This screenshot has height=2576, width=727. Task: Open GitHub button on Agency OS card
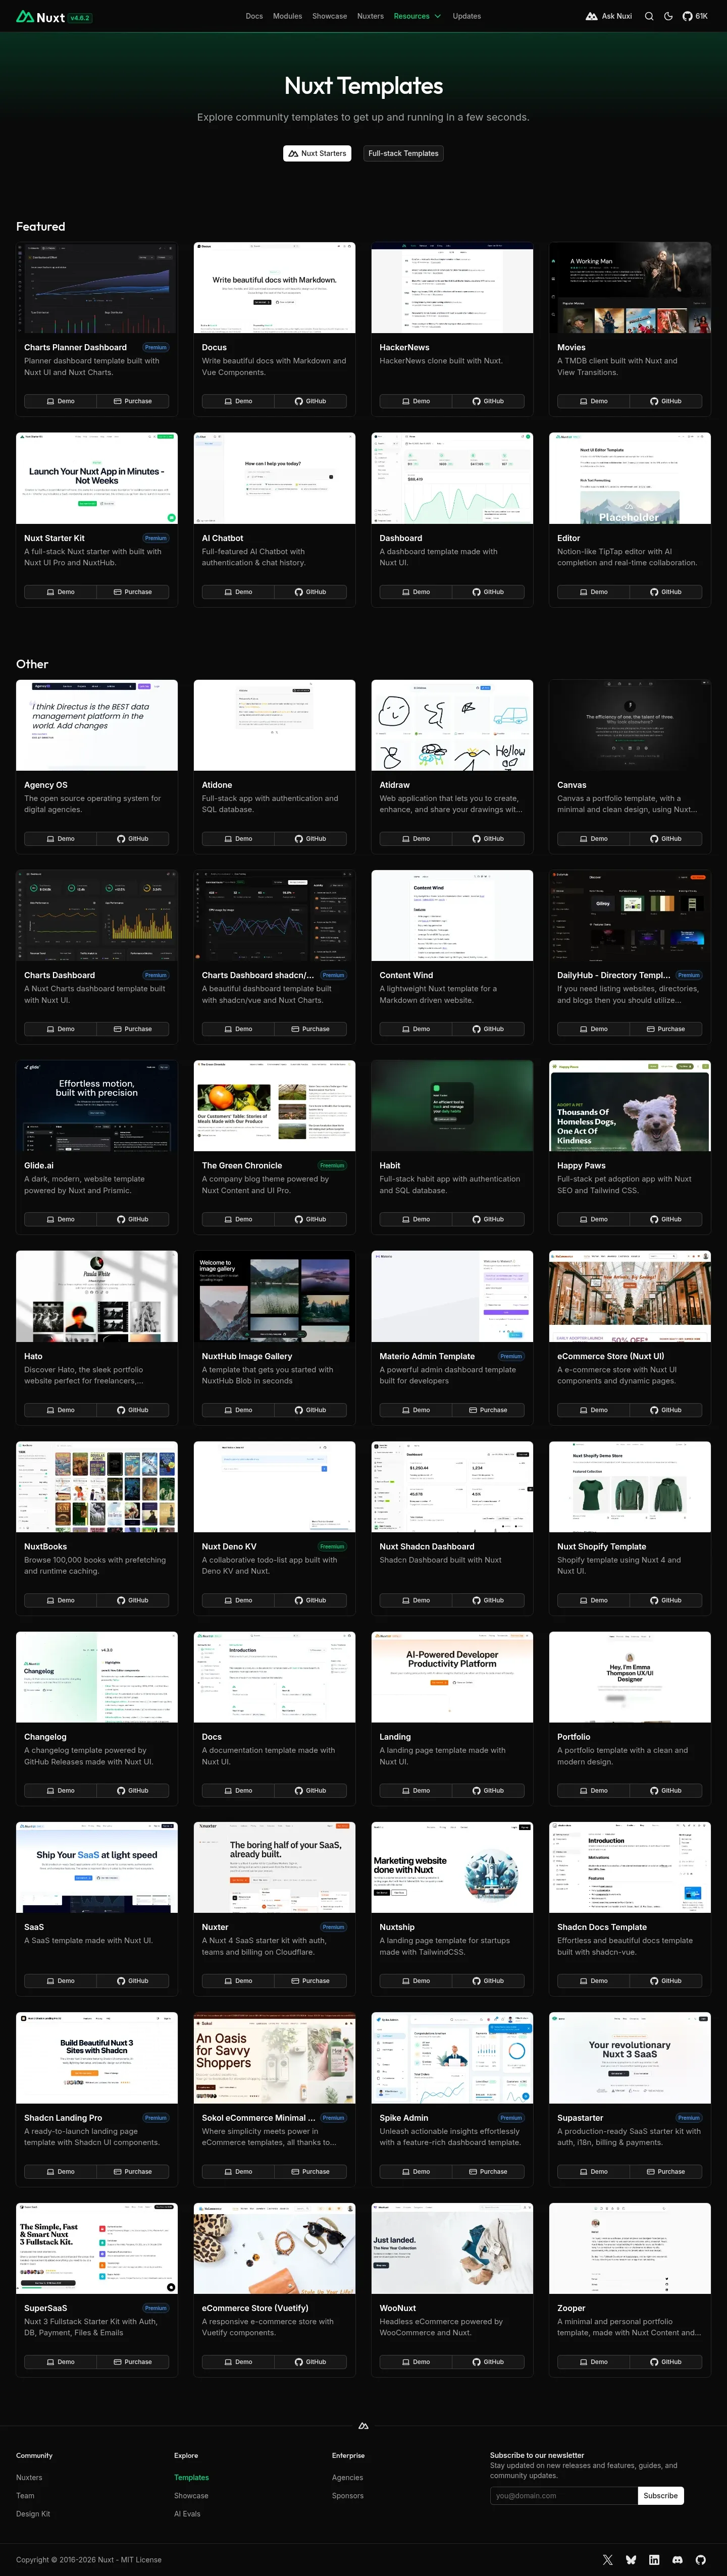(133, 839)
